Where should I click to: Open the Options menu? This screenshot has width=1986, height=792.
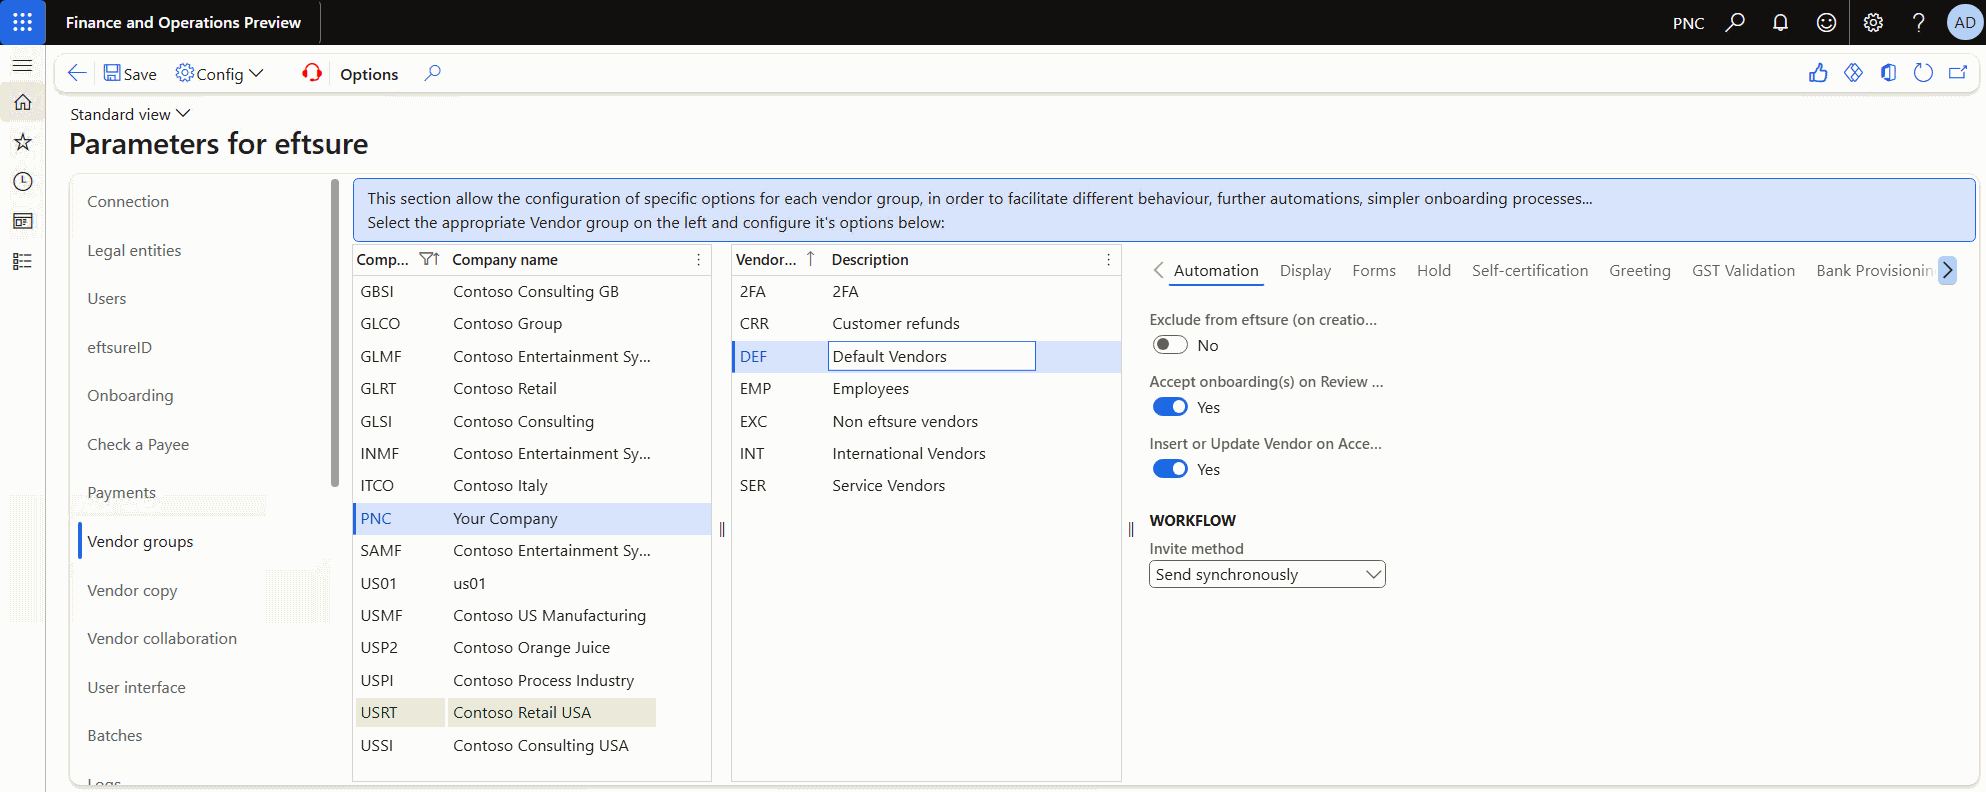[x=369, y=74]
